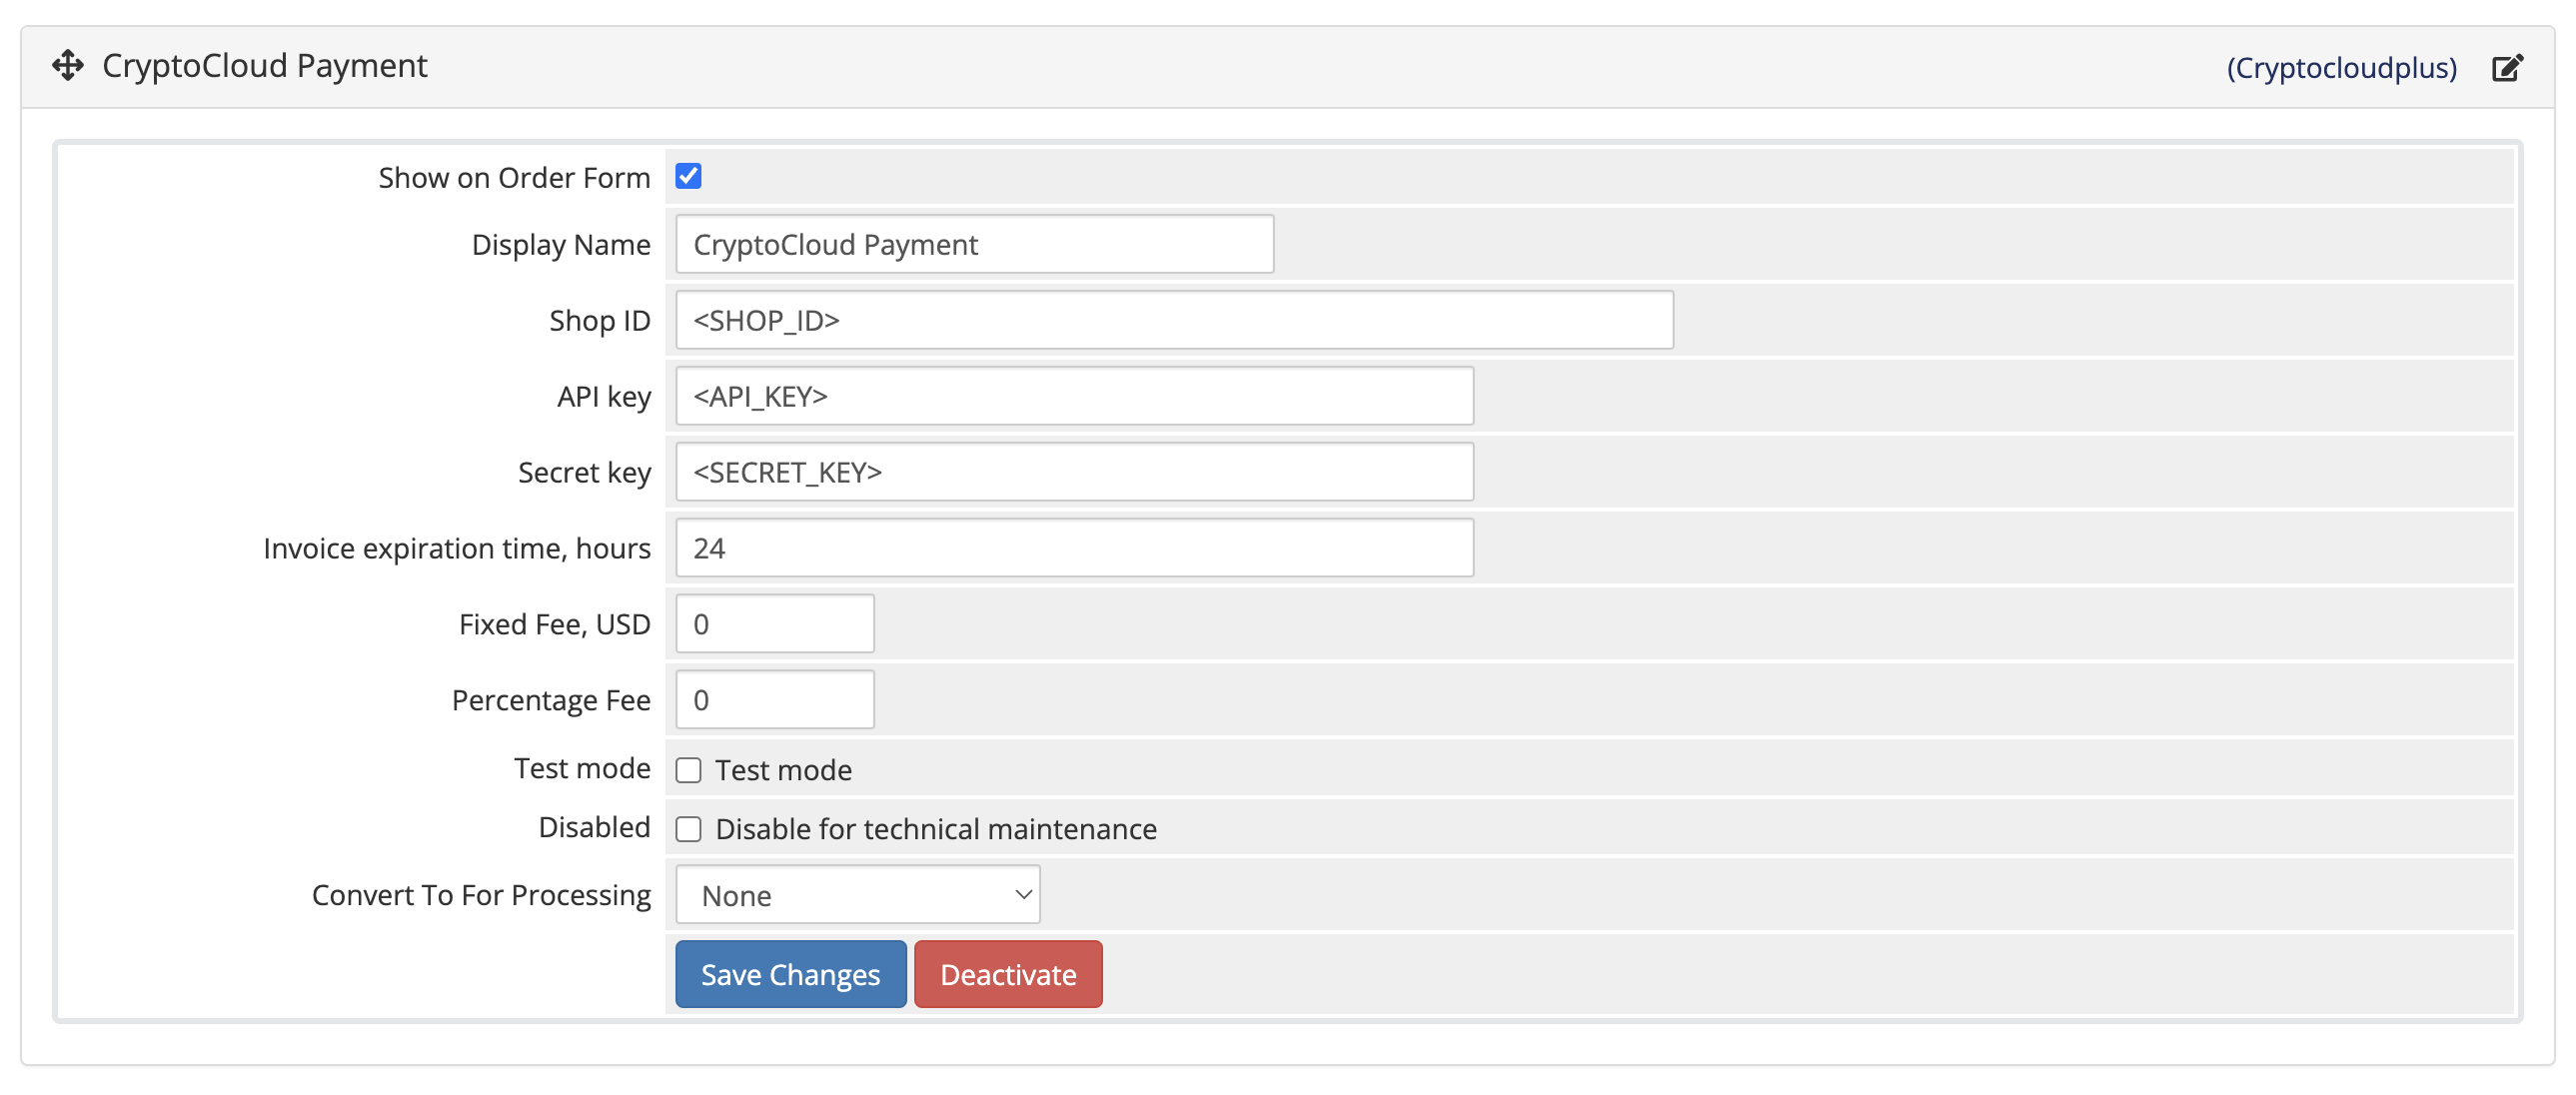Focus the Shop ID input
The image size is (2576, 1095).
(1174, 320)
